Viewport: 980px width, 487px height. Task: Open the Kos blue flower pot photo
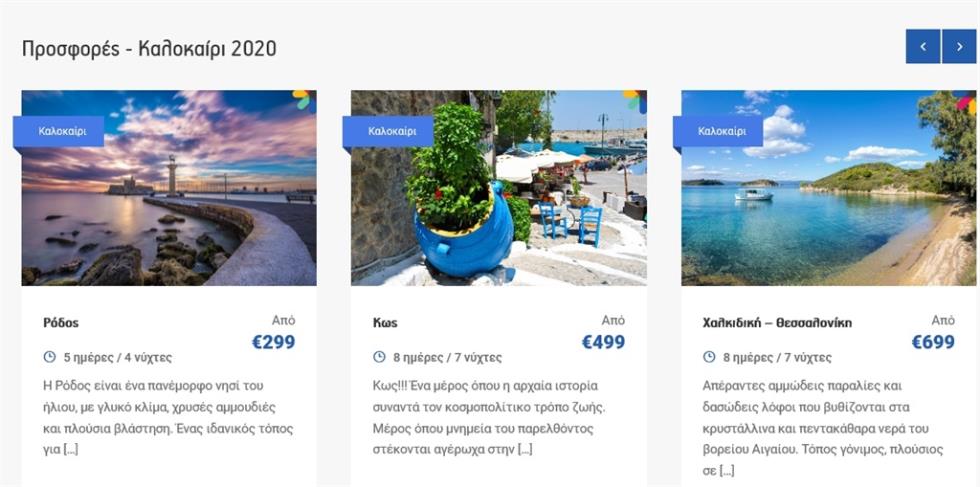click(499, 188)
